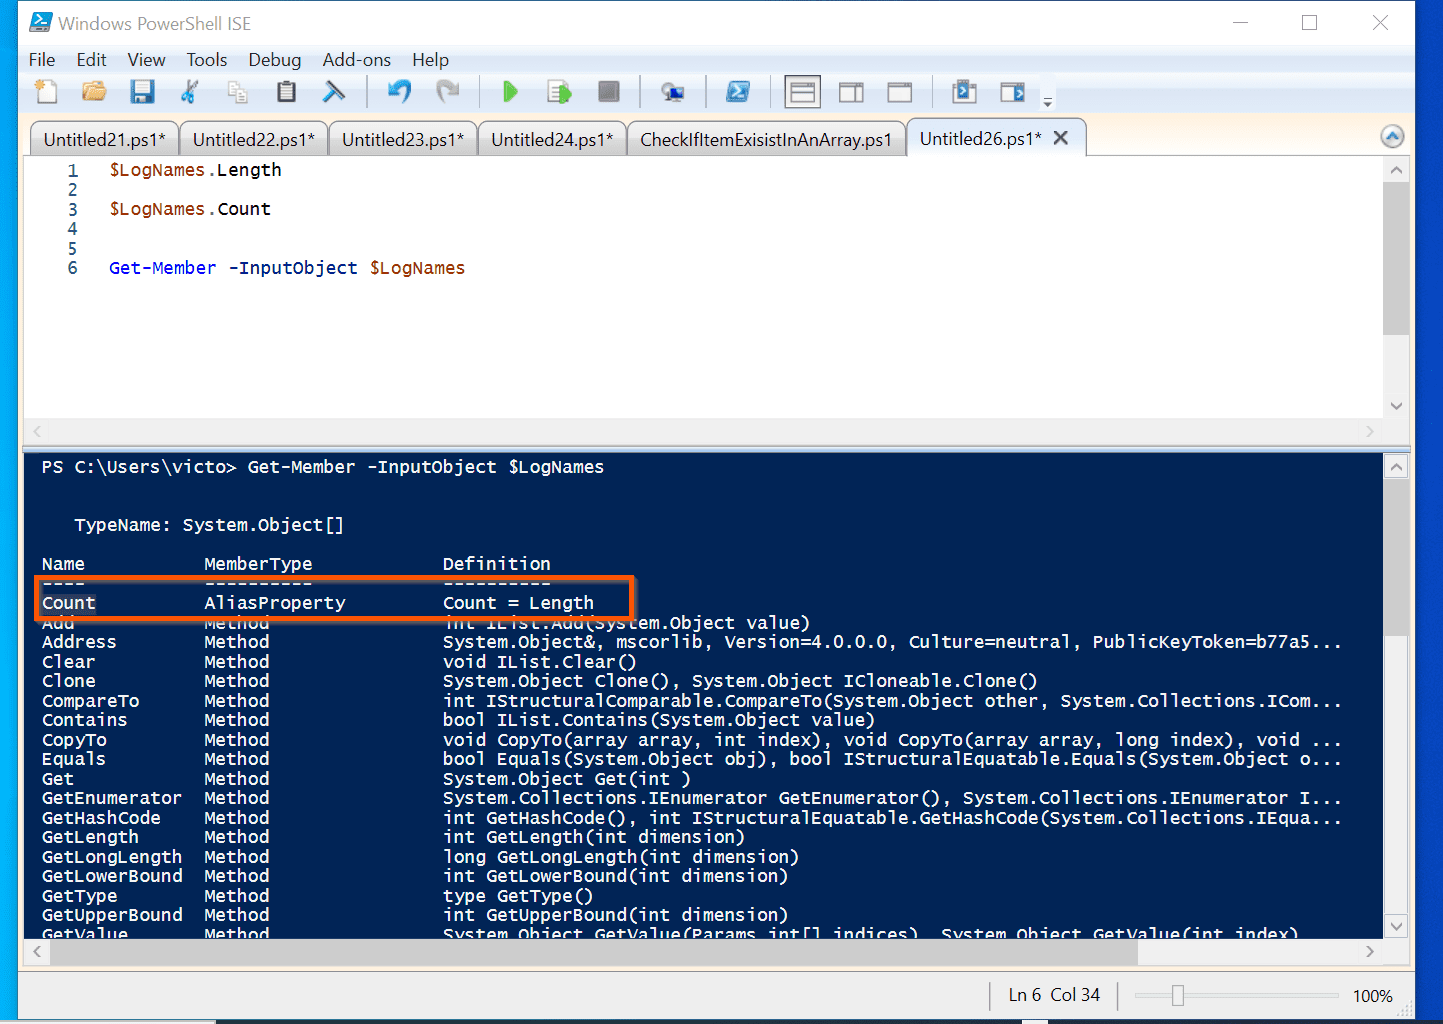This screenshot has height=1024, width=1443.
Task: Open the Add-ons menu
Action: 357,60
